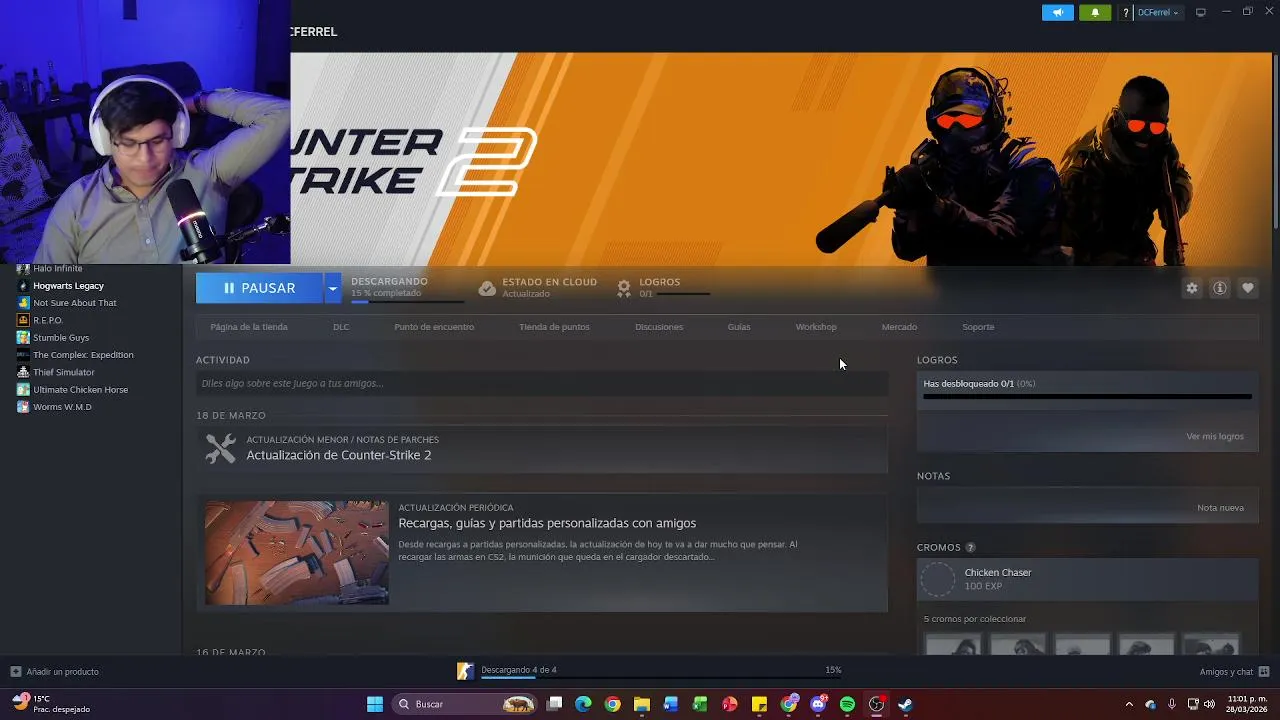The width and height of the screenshot is (1280, 720).
Task: Open the Windows Start menu
Action: pyautogui.click(x=375, y=704)
